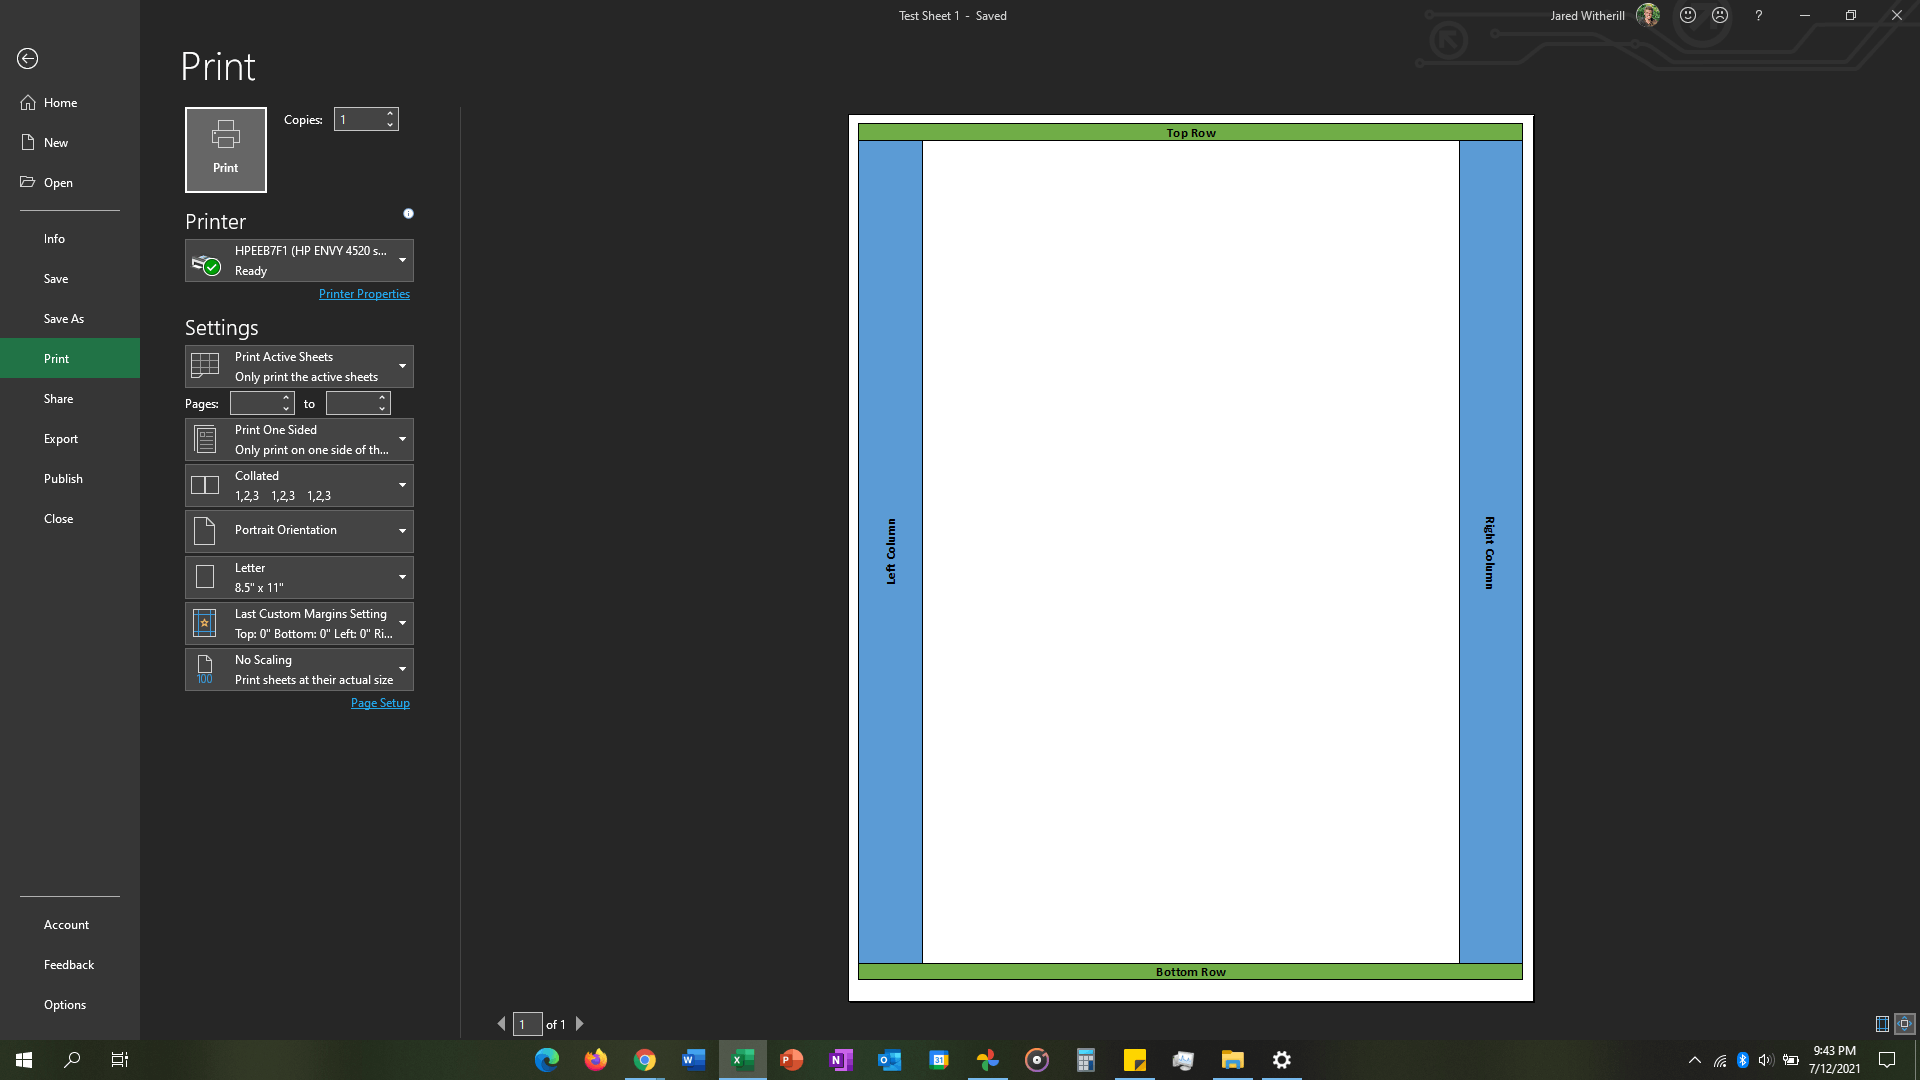Expand the printer selection dropdown
This screenshot has height=1080, width=1920.
click(402, 261)
